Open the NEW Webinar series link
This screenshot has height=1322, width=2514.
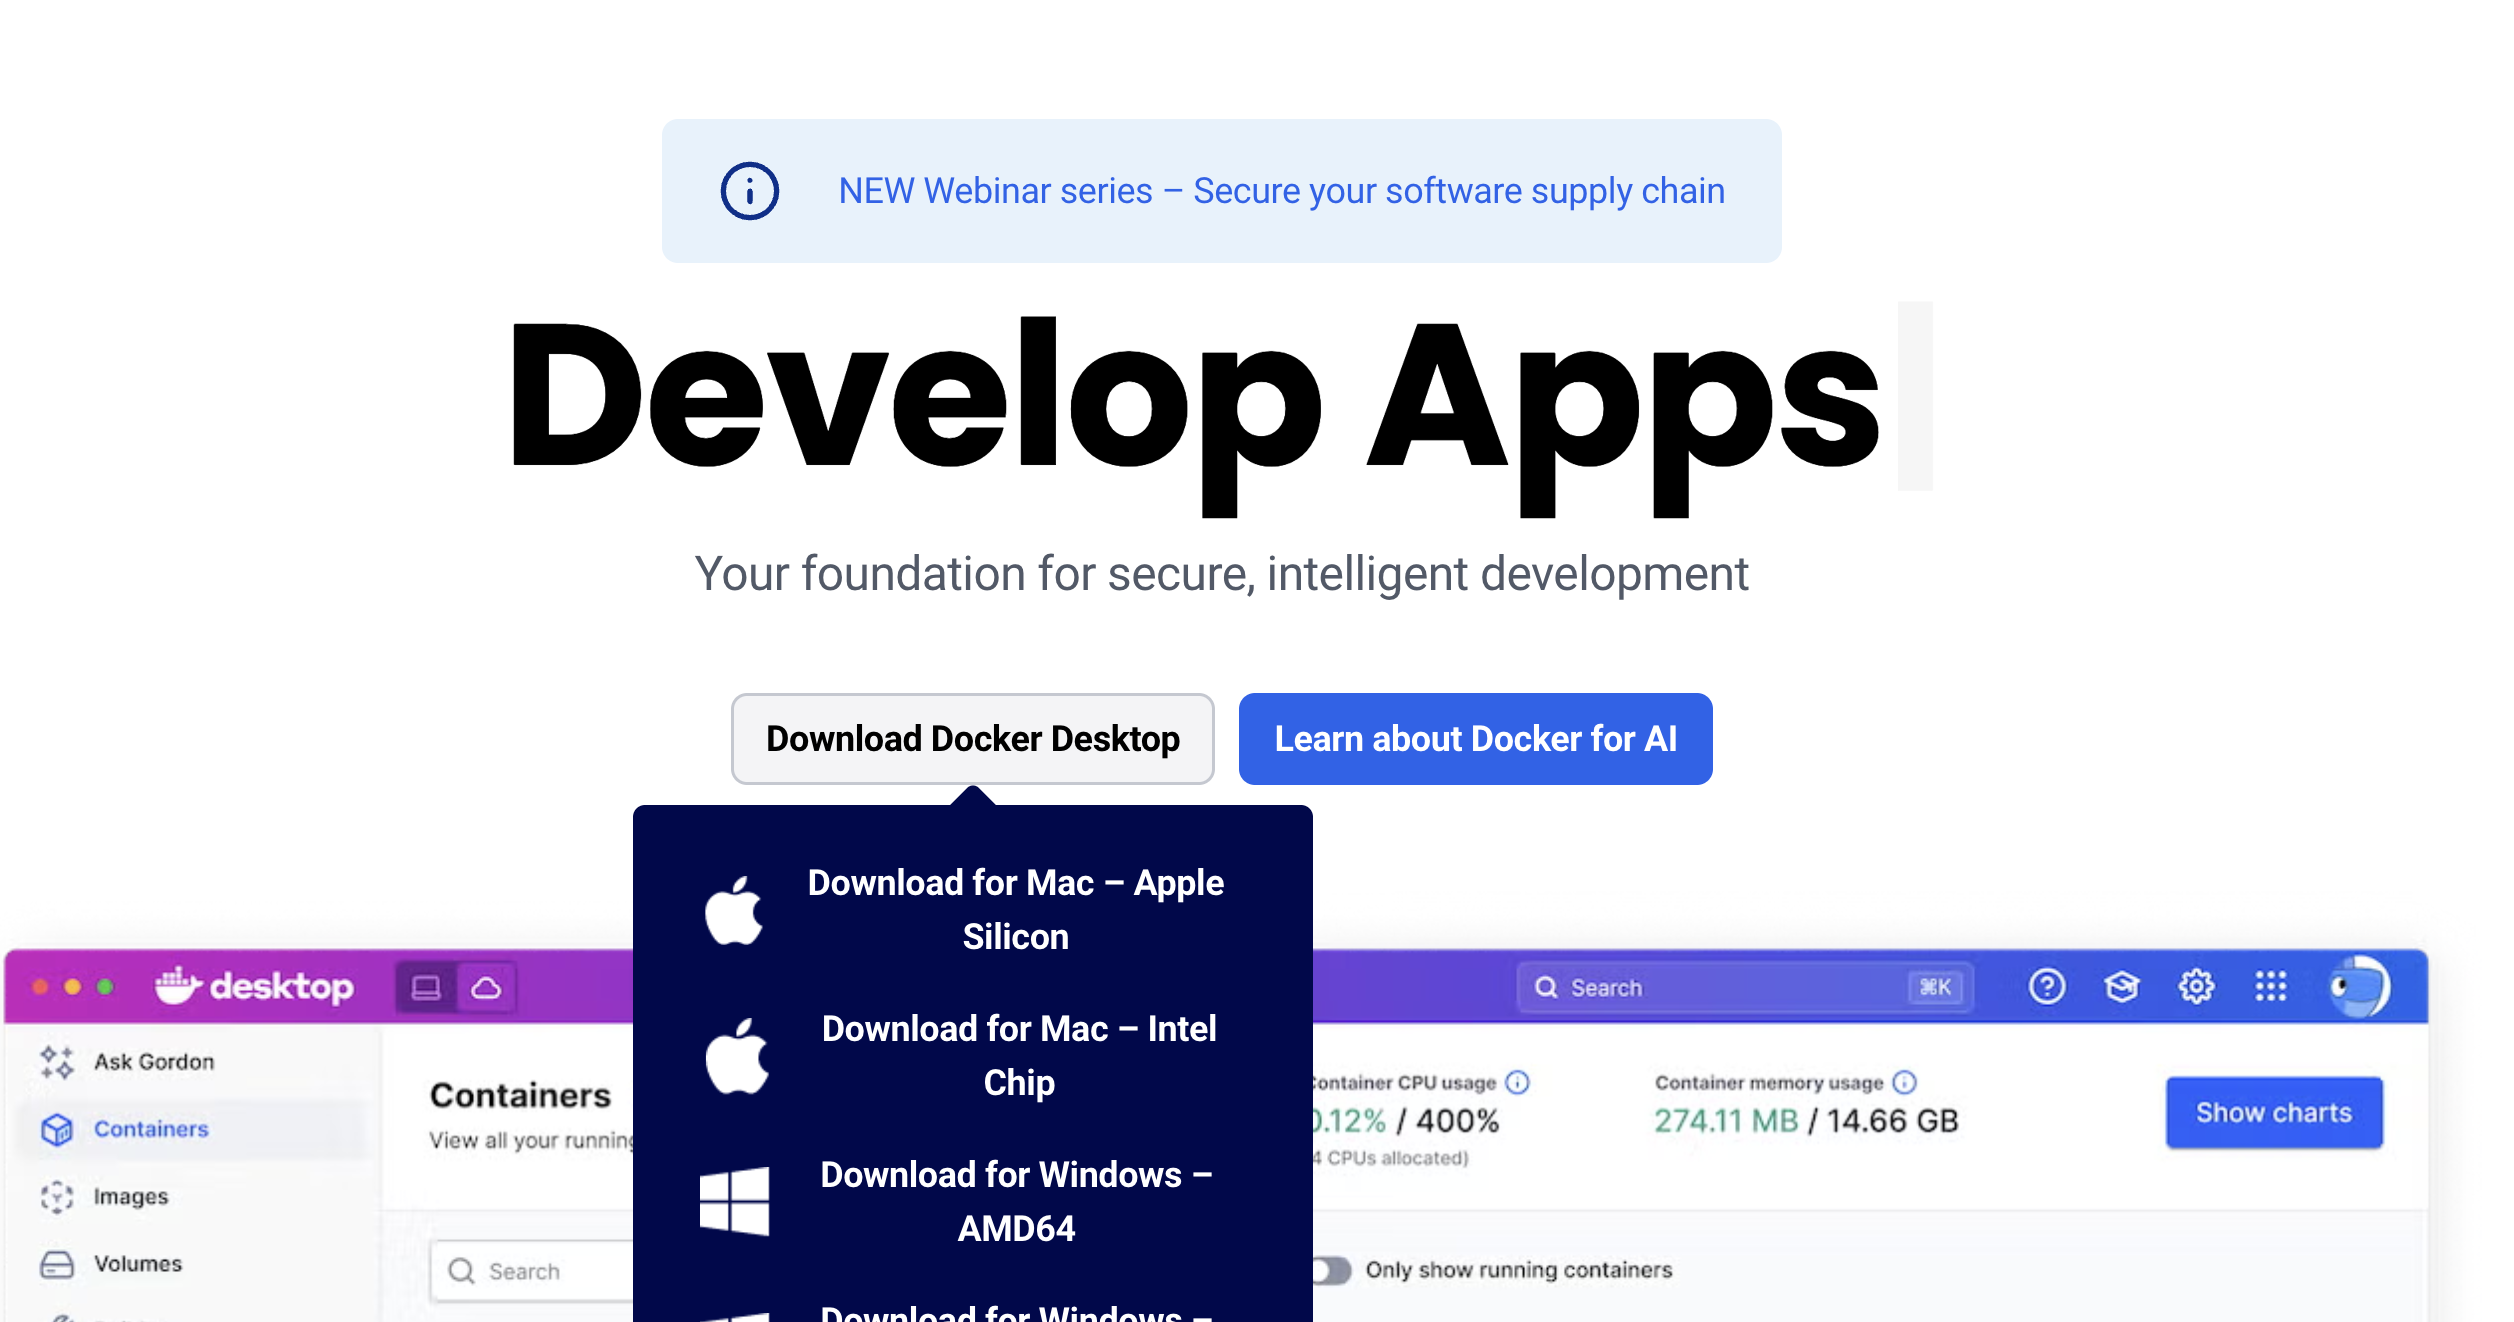(1281, 191)
